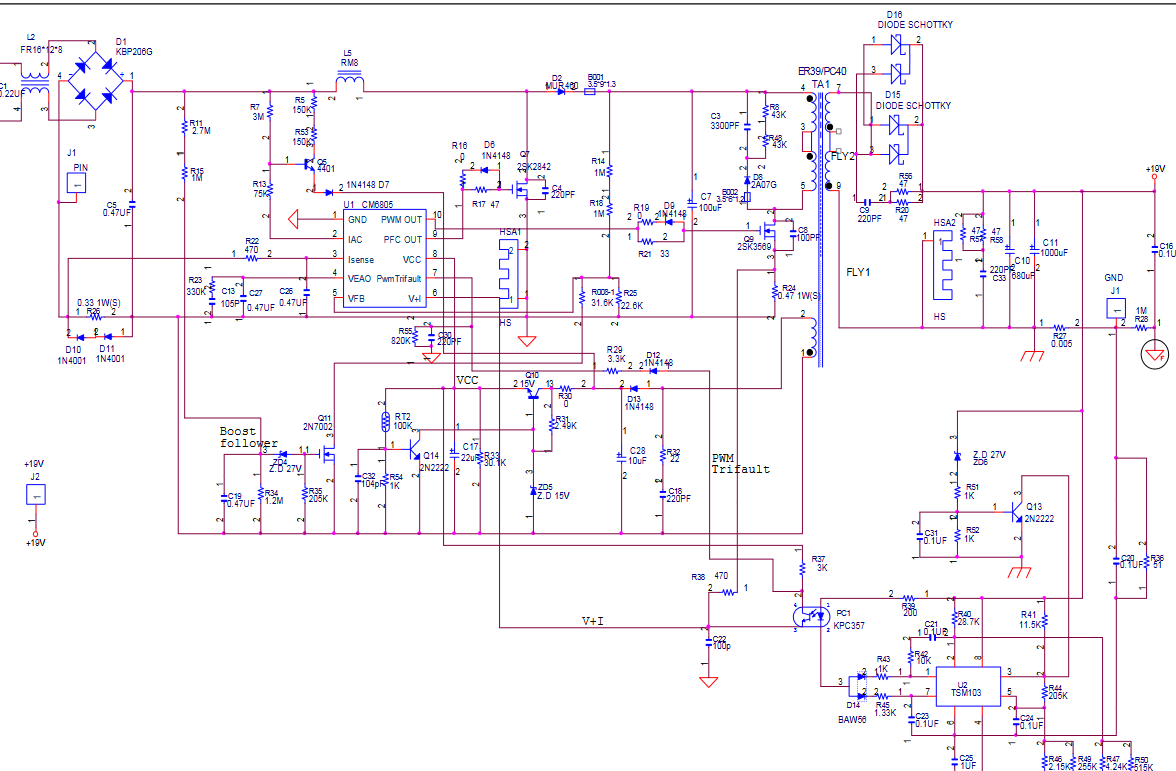
Task: Click the 'VEAO' pin label on U1
Action: point(359,278)
